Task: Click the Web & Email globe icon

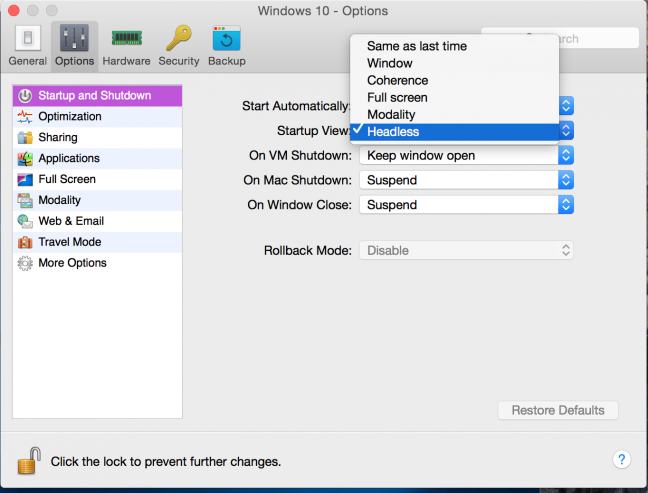Action: click(25, 221)
